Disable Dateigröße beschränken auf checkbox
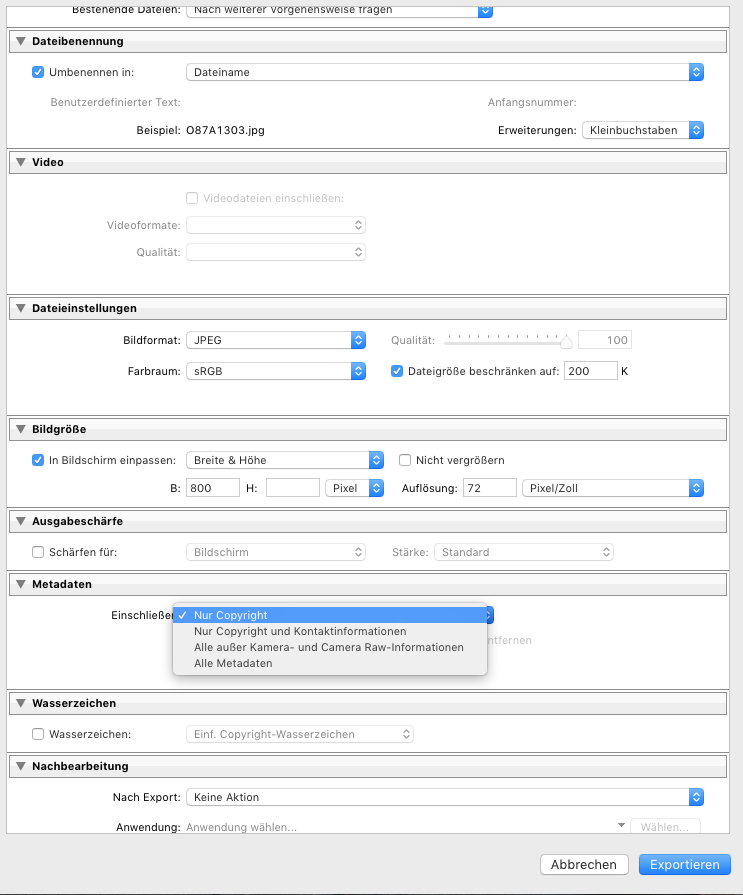743x895 pixels. [x=397, y=371]
